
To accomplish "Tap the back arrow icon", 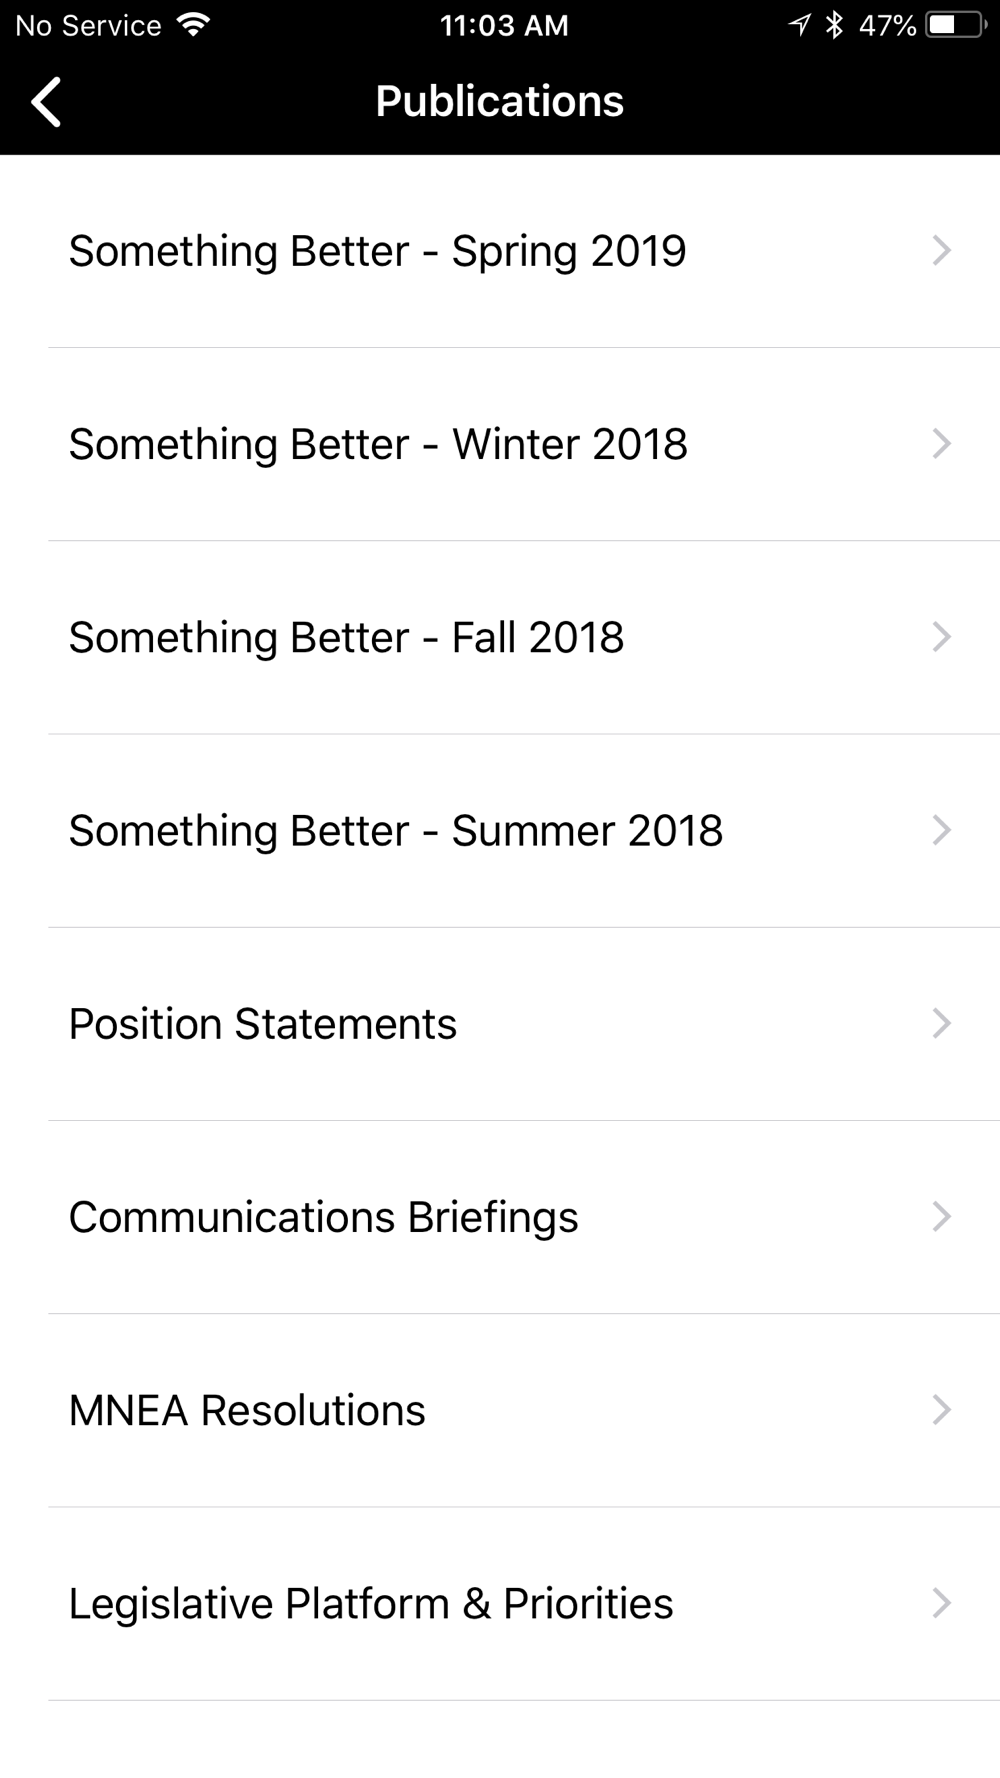I will tap(46, 102).
